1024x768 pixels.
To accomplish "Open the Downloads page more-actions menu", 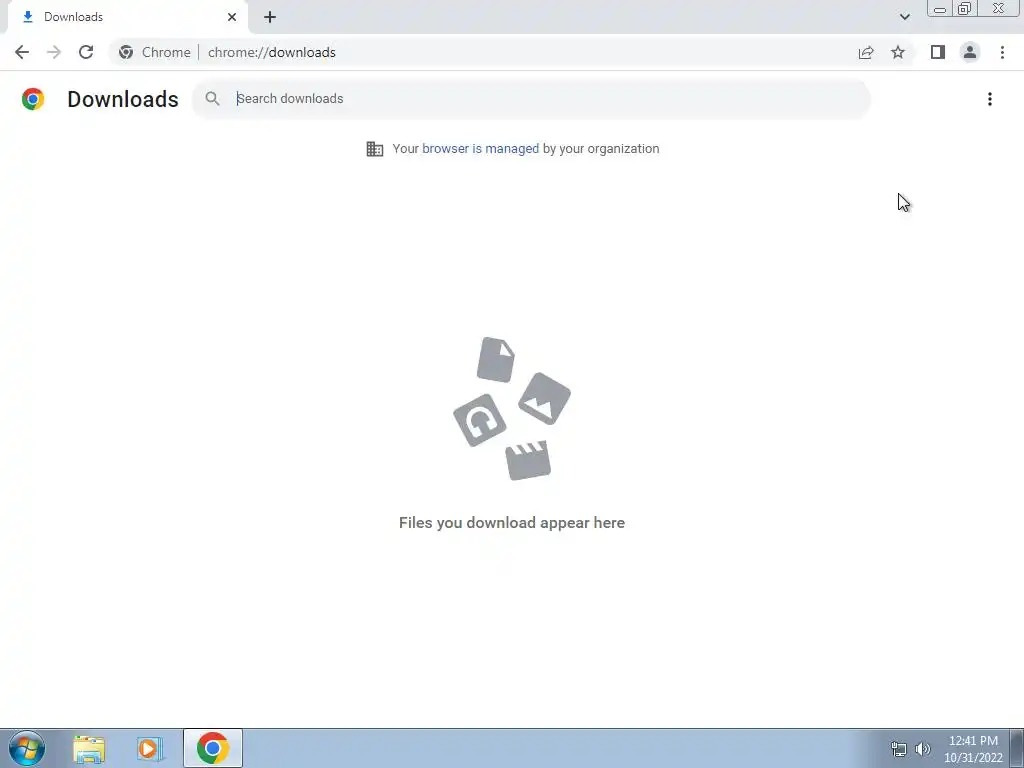I will coord(989,99).
